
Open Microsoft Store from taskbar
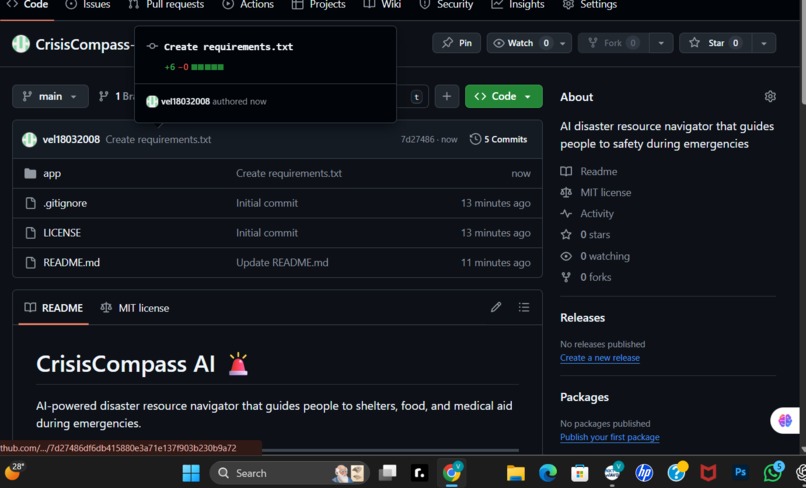pos(580,473)
